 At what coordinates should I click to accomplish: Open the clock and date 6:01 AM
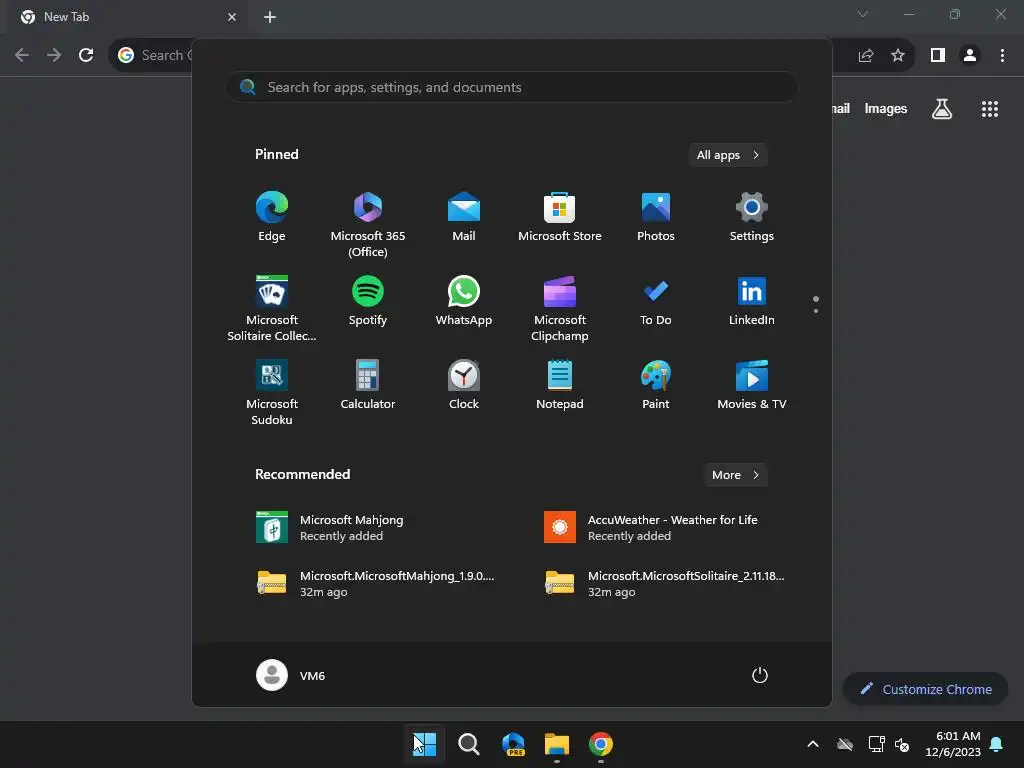coord(953,744)
